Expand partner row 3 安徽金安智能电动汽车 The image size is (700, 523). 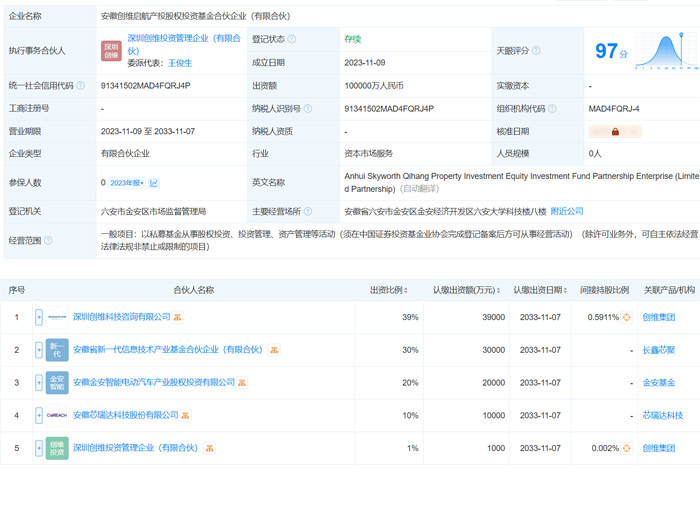click(x=39, y=382)
